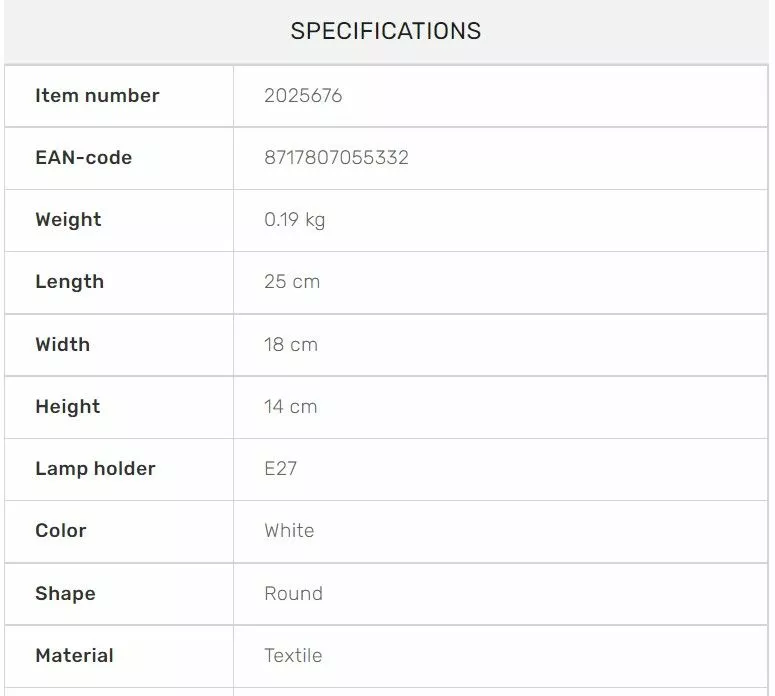
Task: Click the Width label
Action: pyautogui.click(x=62, y=345)
